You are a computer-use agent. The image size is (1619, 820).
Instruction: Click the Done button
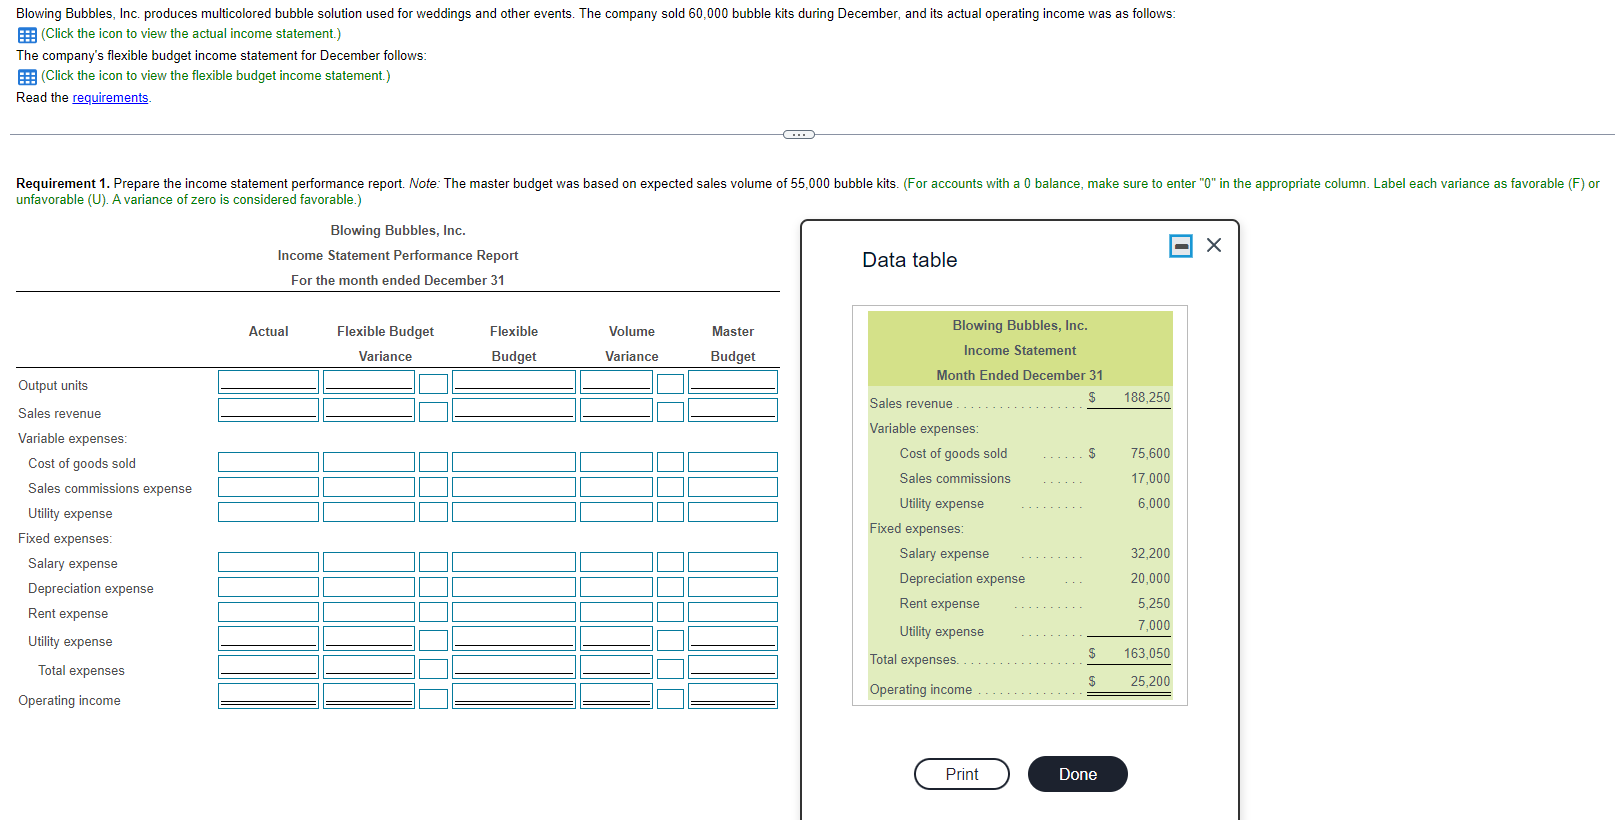[1078, 774]
